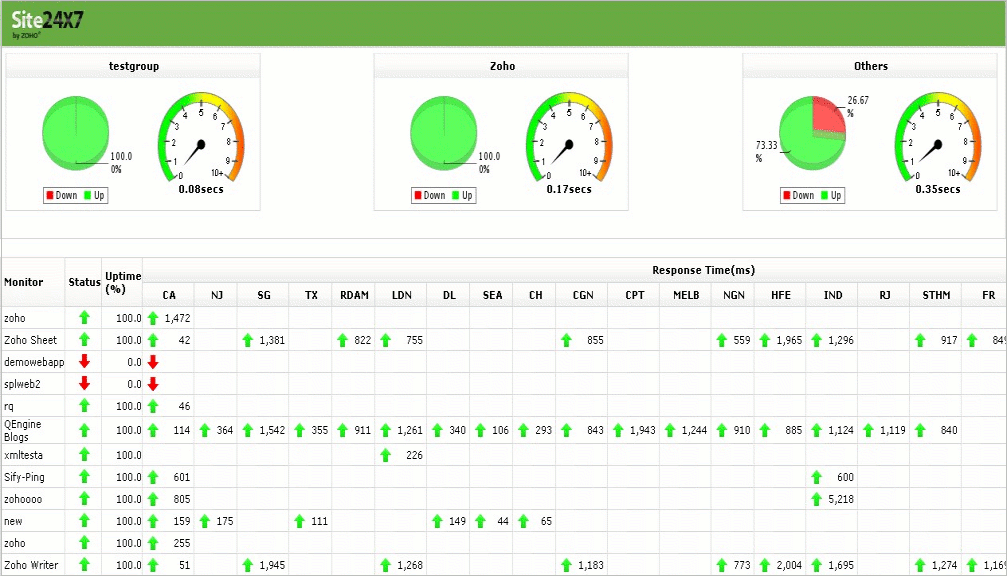
Task: Click the Zoho panel title
Action: (x=502, y=66)
